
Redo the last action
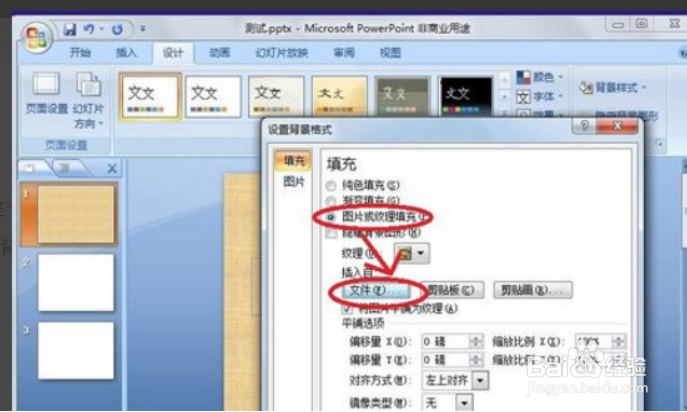[117, 29]
